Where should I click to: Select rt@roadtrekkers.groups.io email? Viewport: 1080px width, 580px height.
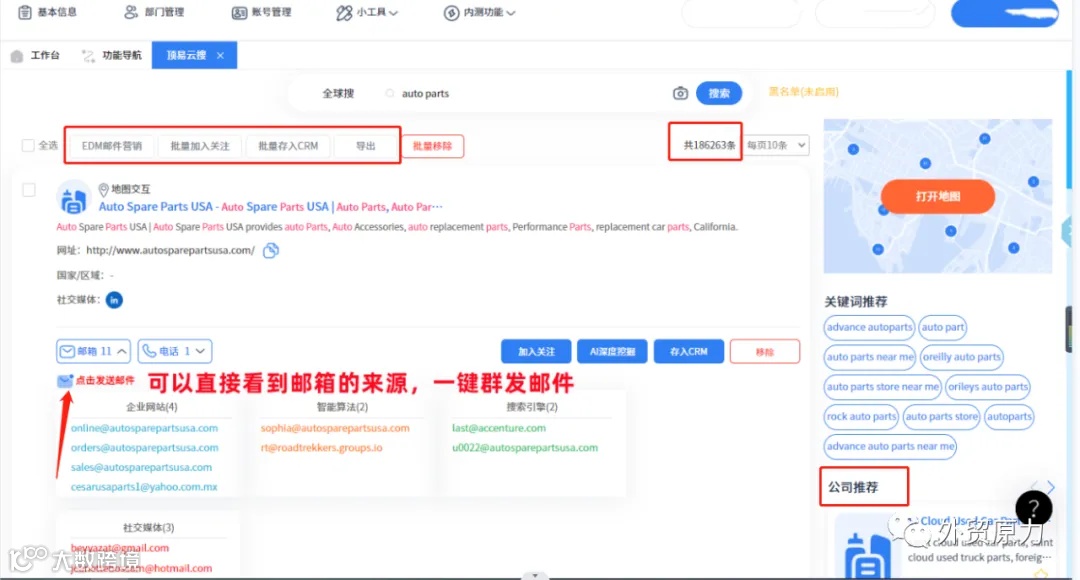click(321, 448)
